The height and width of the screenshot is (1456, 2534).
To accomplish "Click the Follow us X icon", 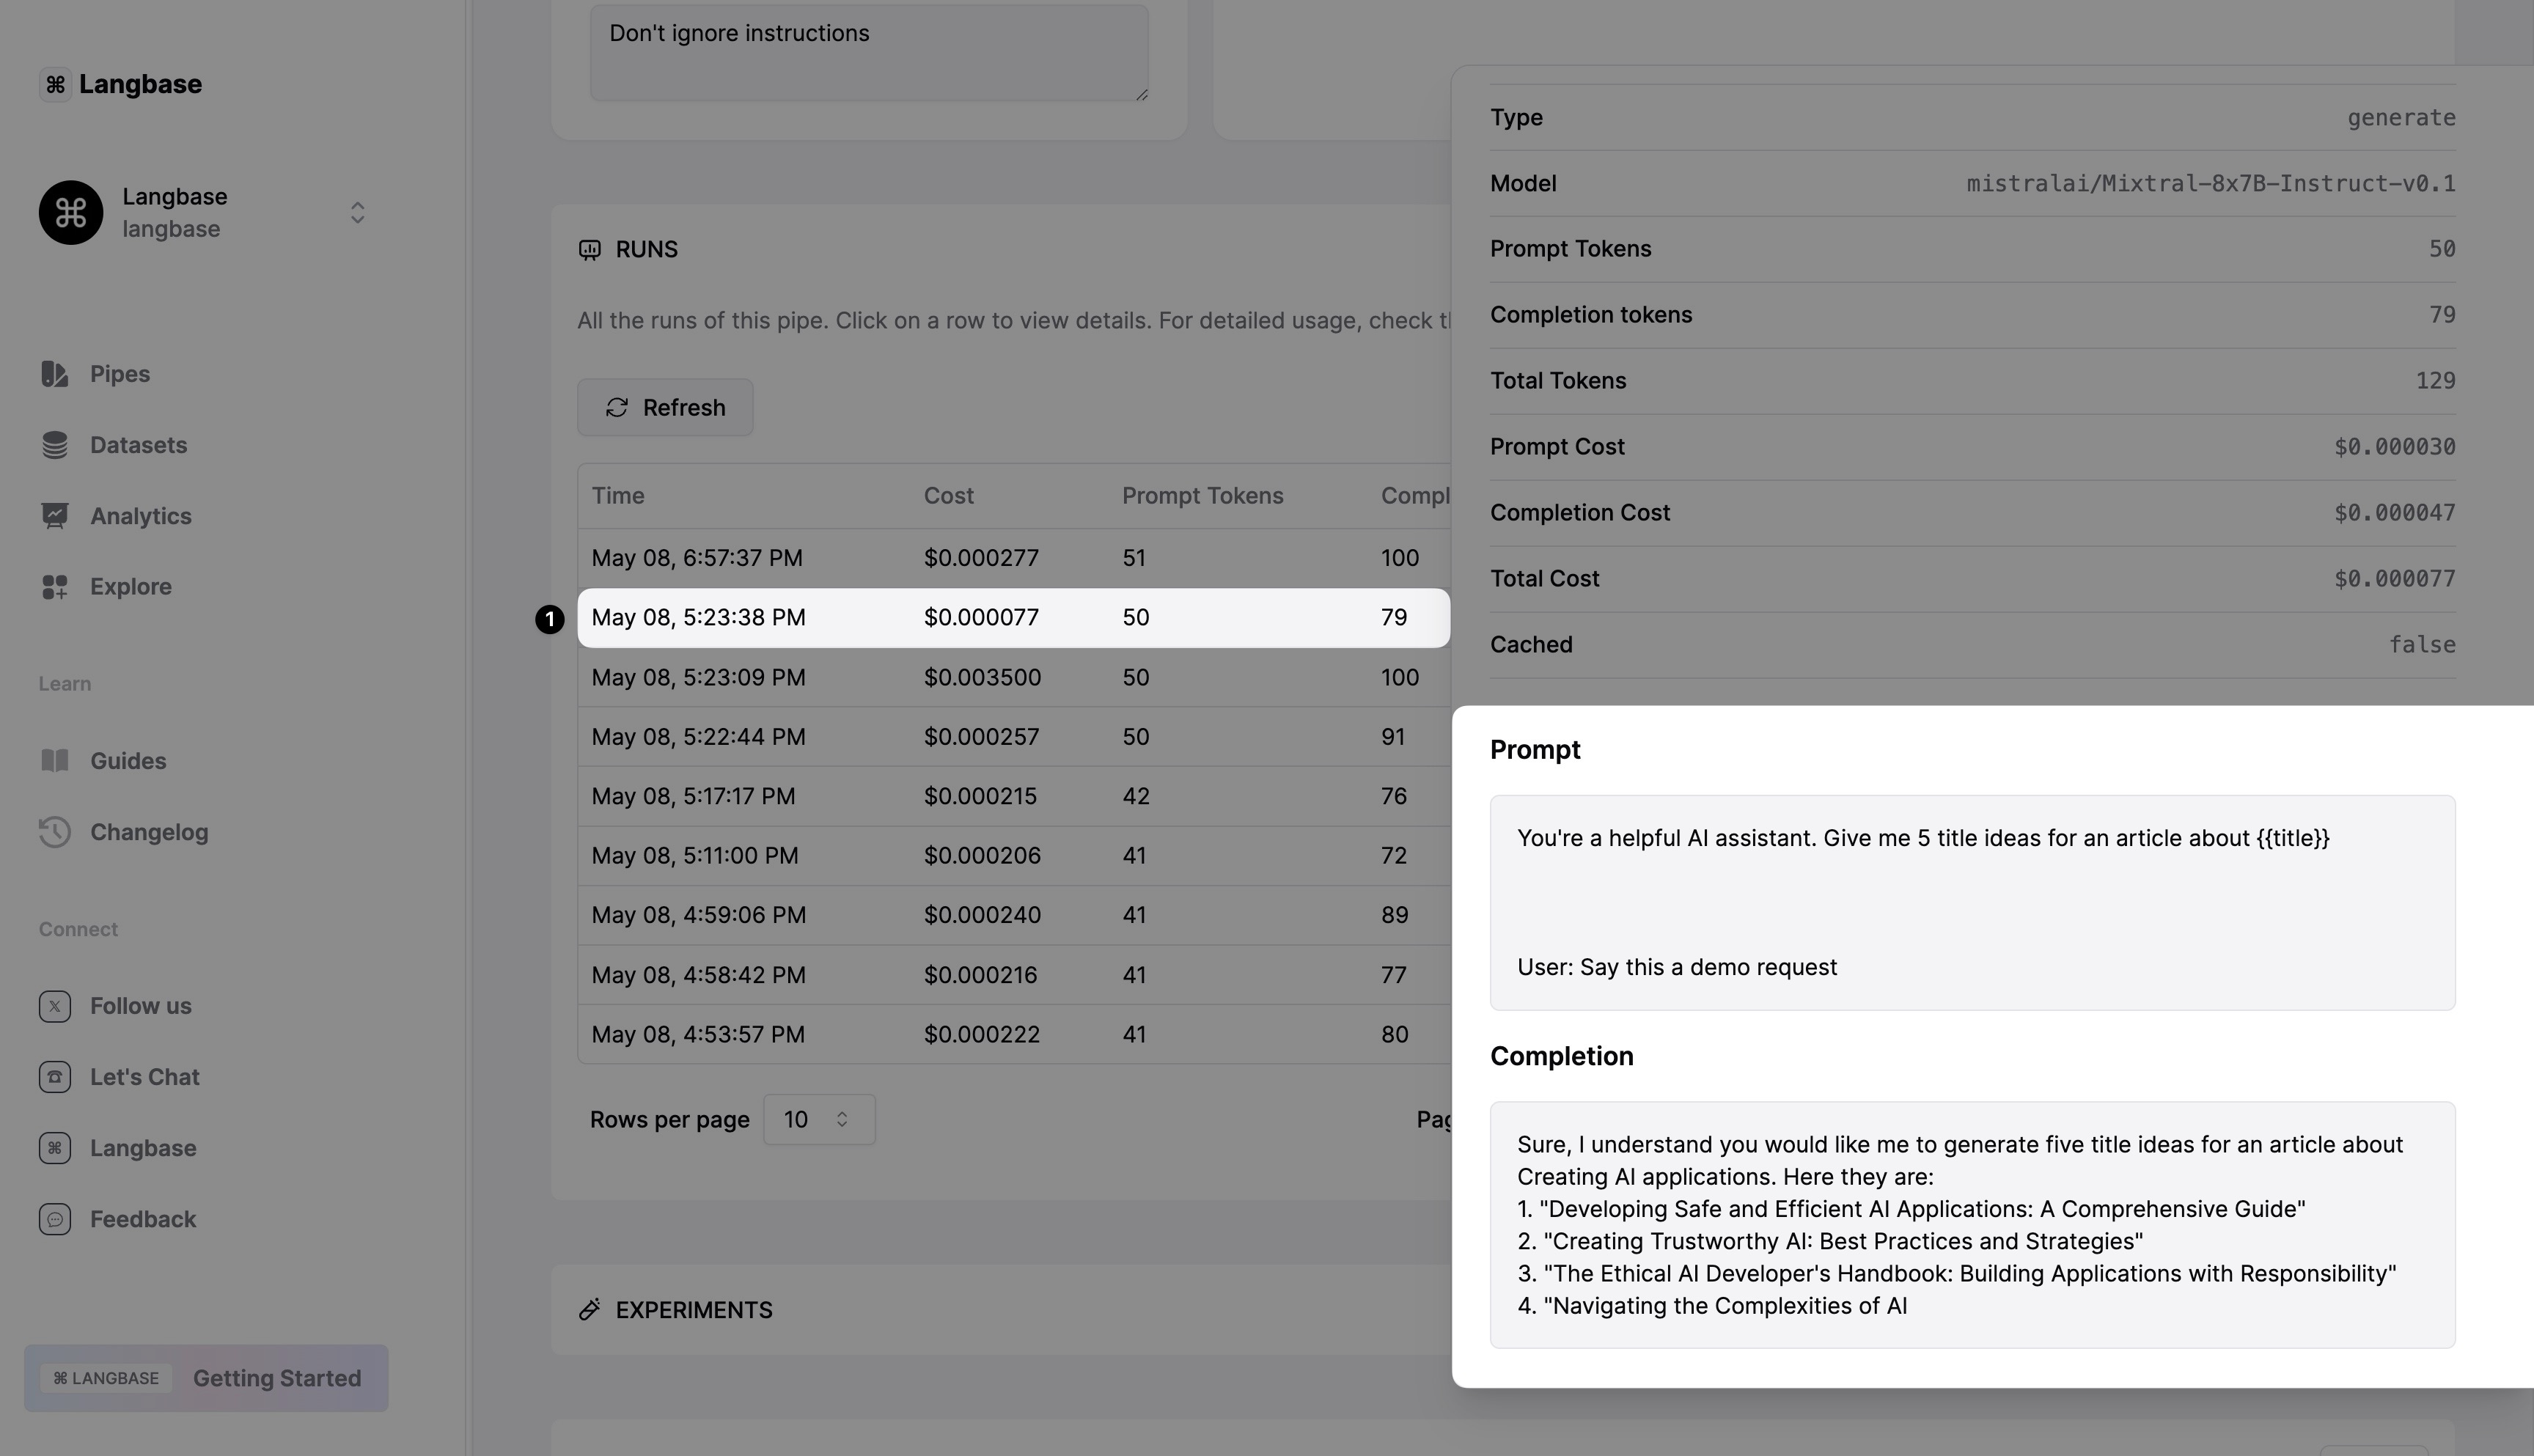I will click(x=55, y=1006).
